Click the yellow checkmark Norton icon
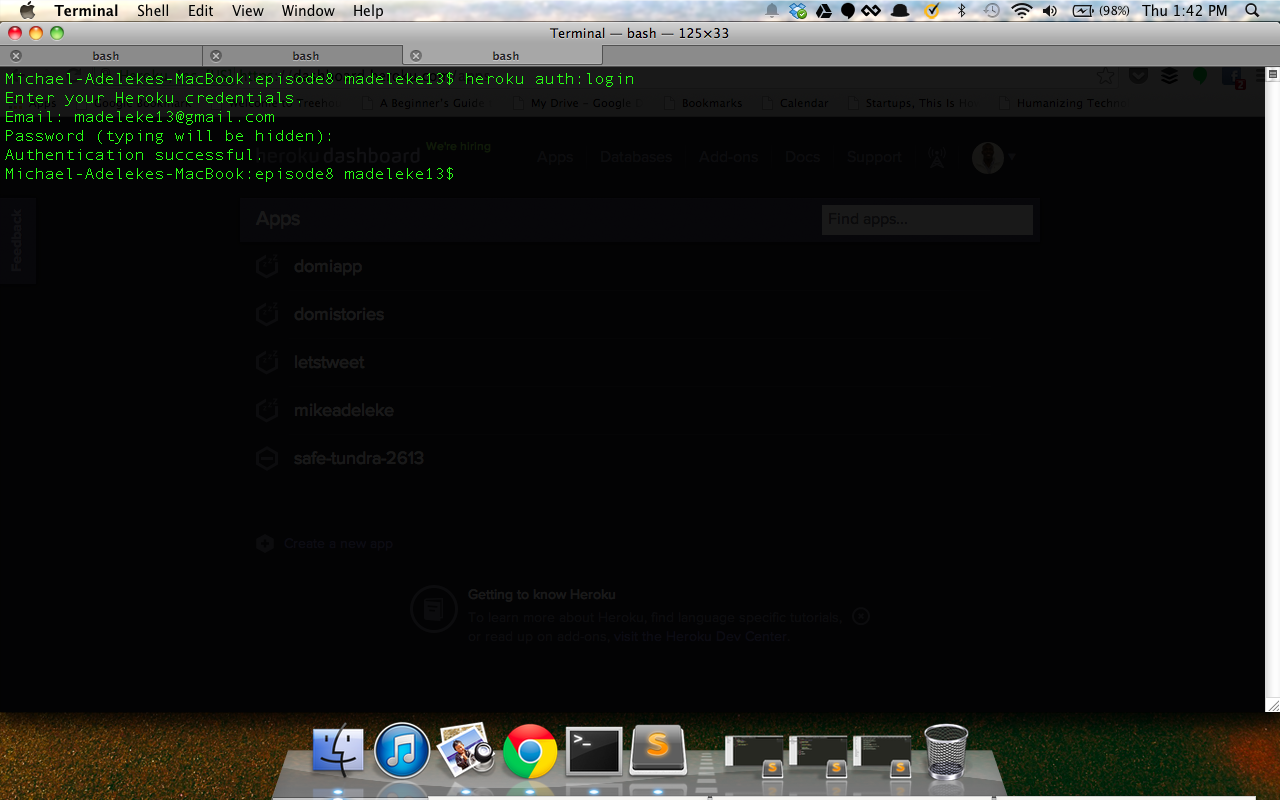Image resolution: width=1280 pixels, height=800 pixels. click(932, 11)
